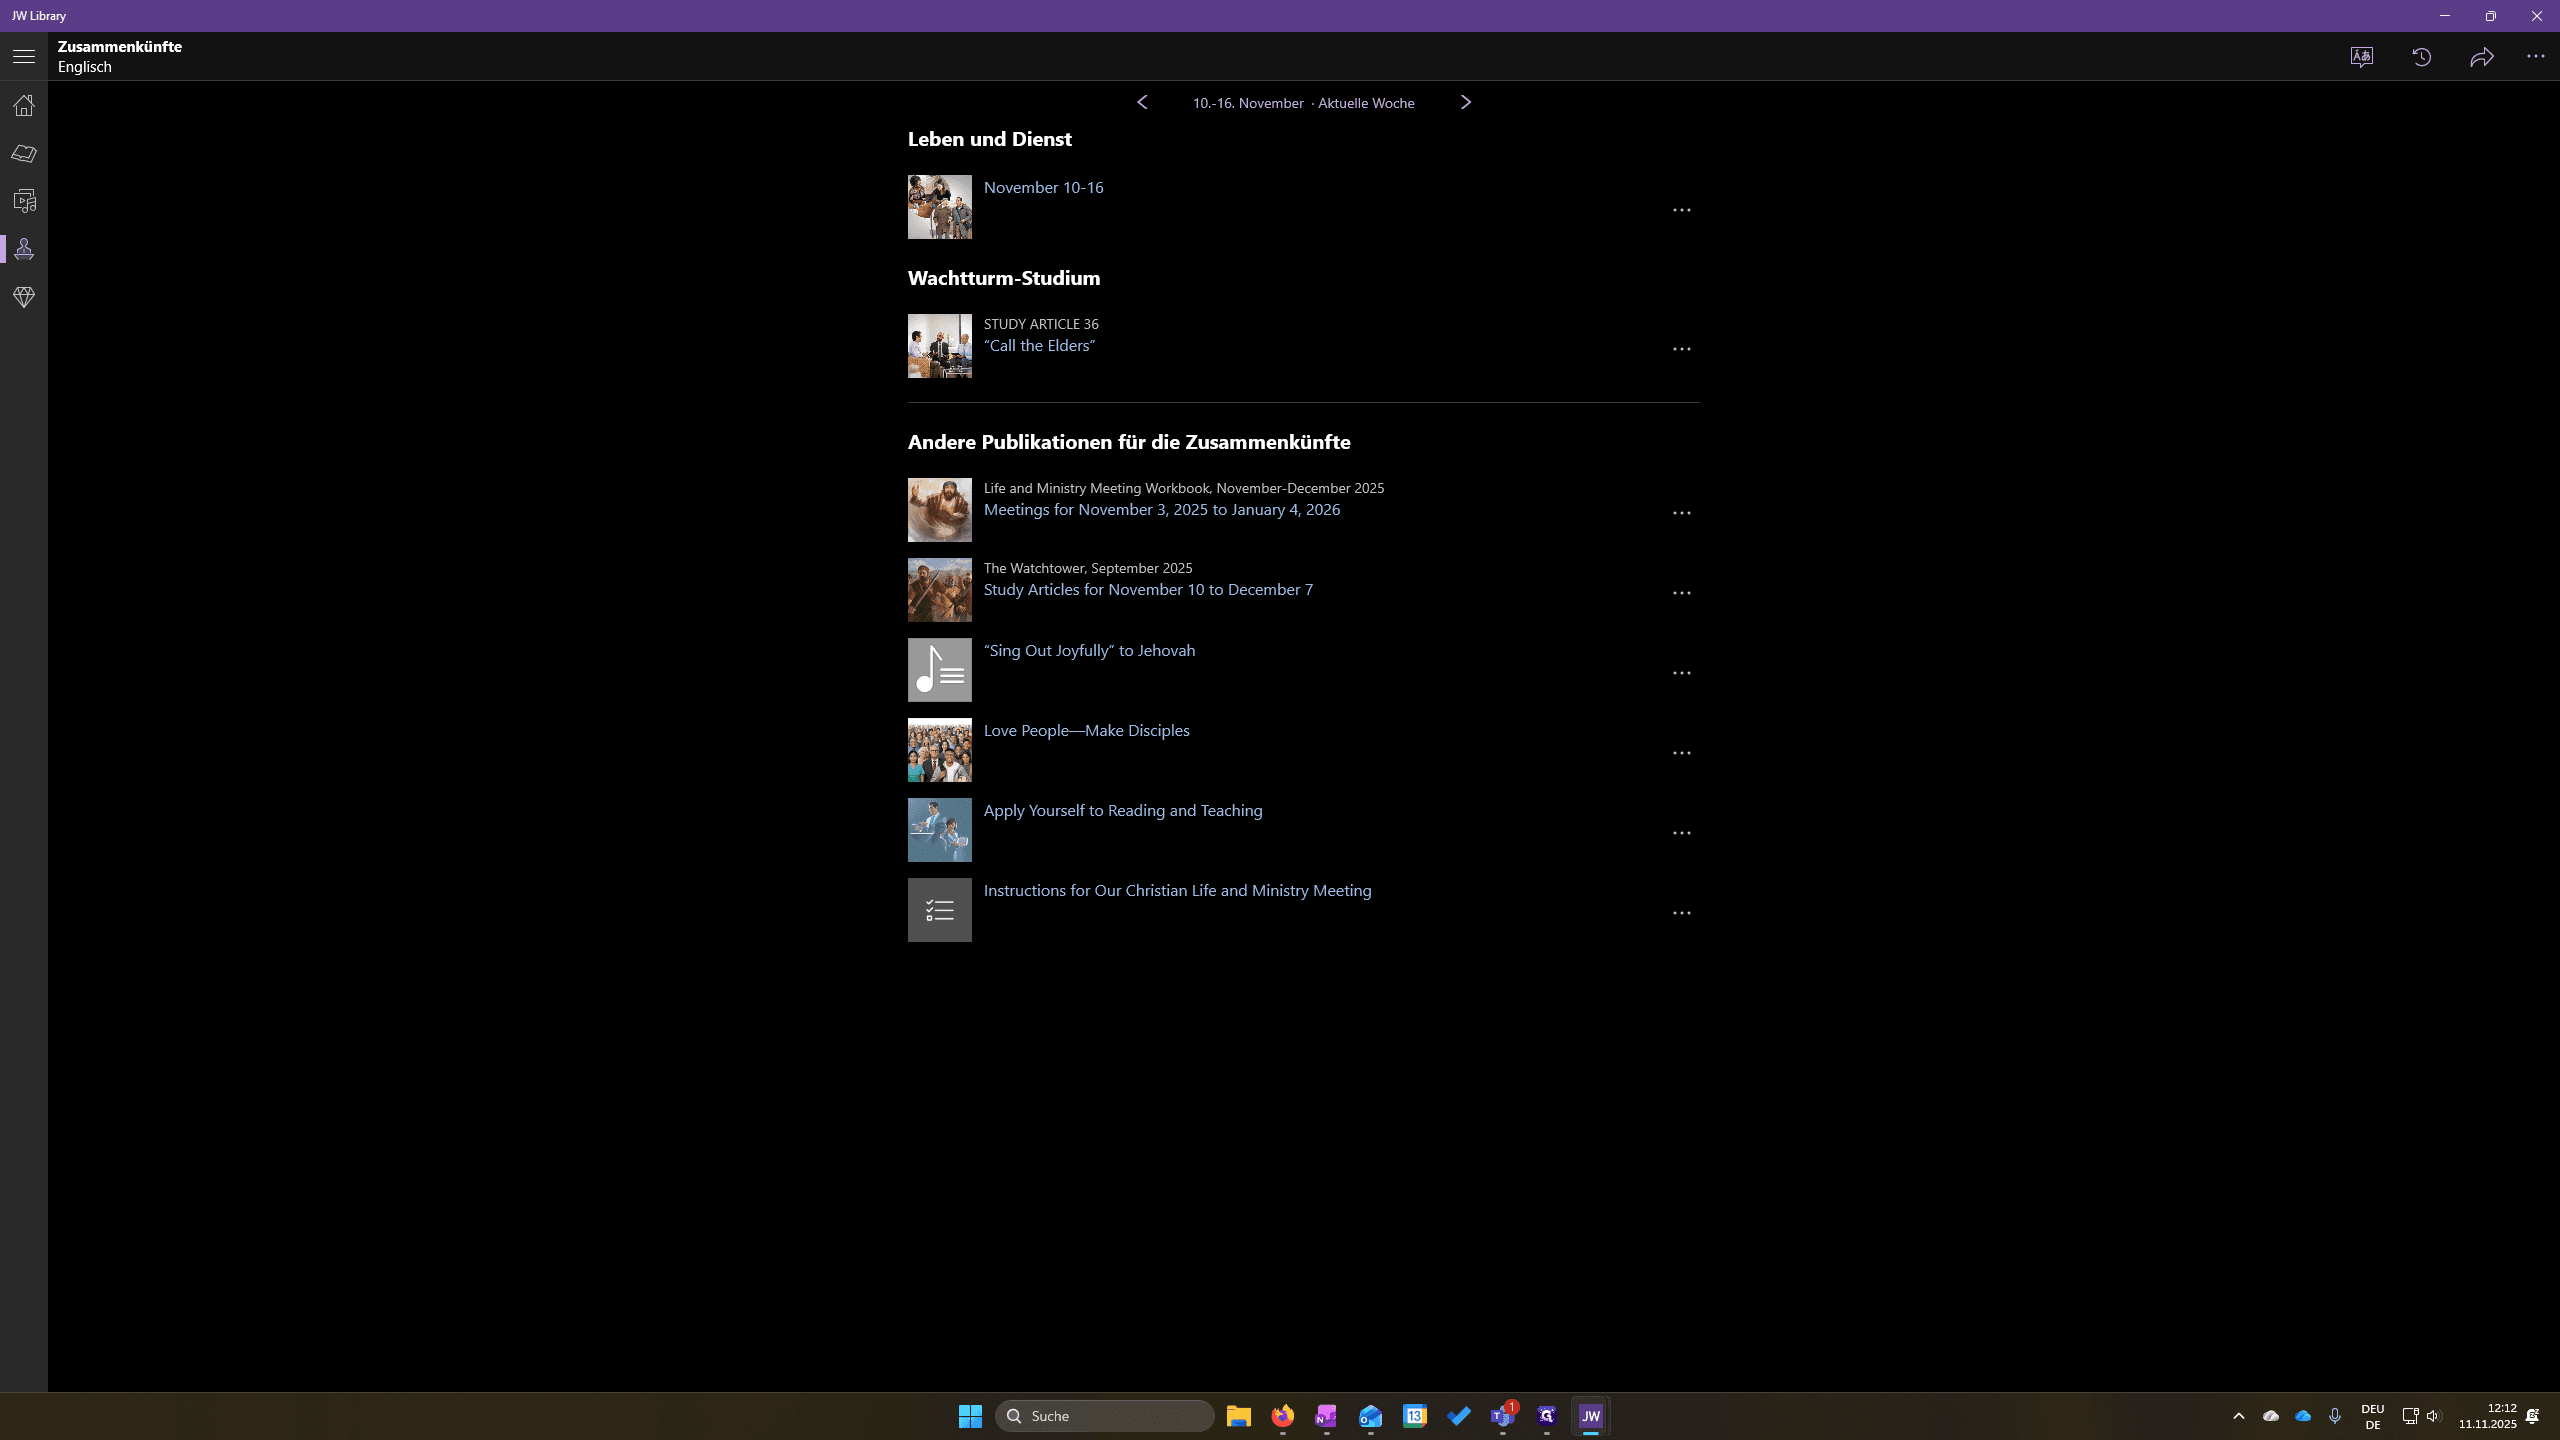
Task: Open Microsoft To Do from the taskbar
Action: pos(1459,1416)
